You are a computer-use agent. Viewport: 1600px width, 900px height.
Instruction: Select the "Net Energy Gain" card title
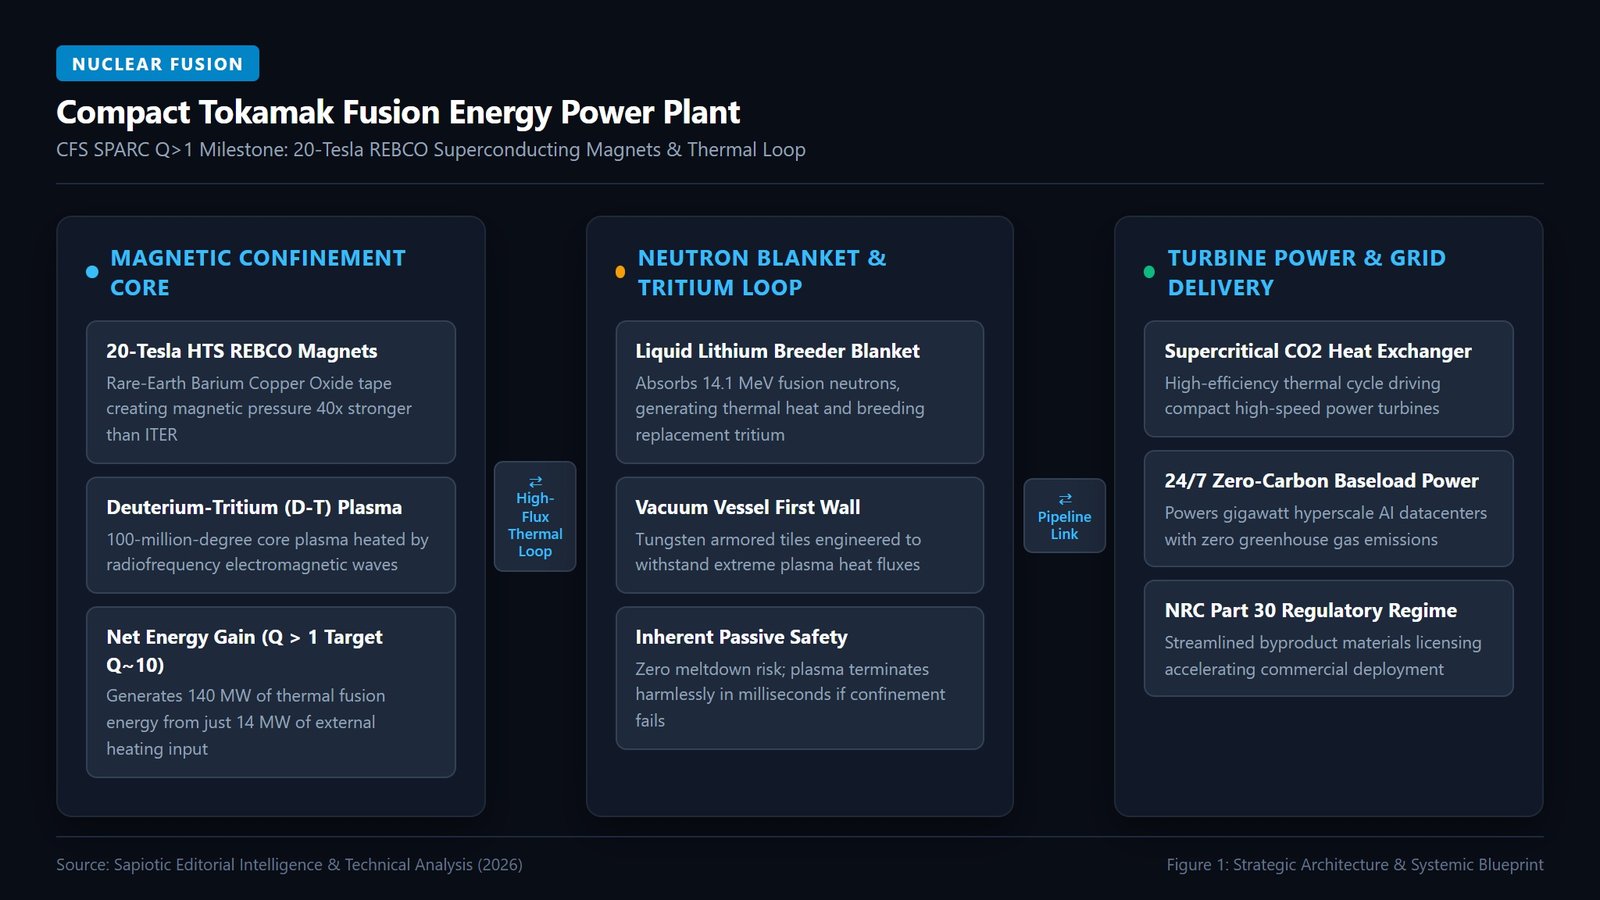click(244, 651)
